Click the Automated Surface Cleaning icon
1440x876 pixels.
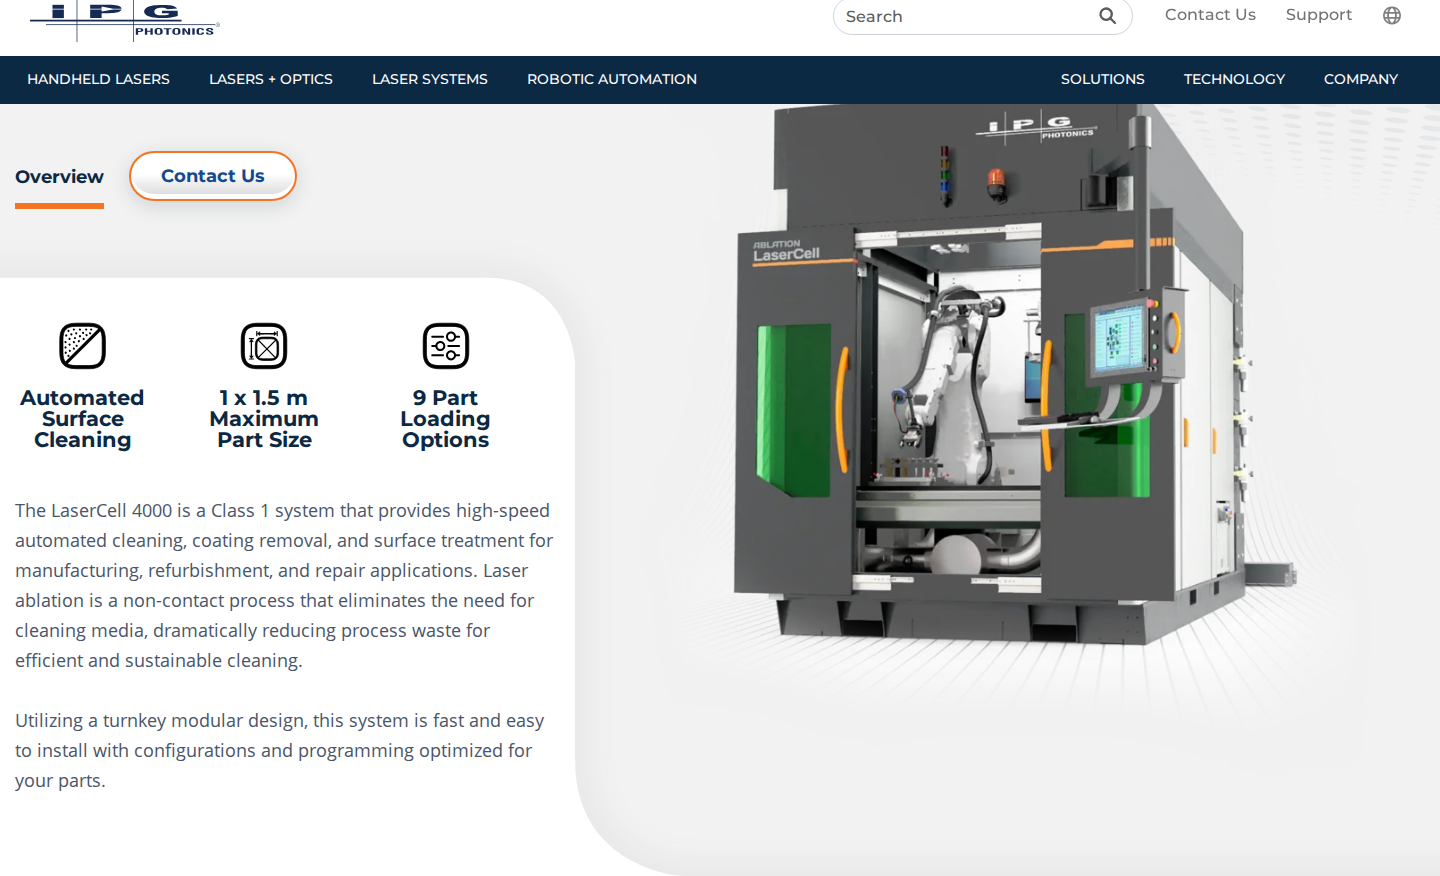tap(82, 346)
